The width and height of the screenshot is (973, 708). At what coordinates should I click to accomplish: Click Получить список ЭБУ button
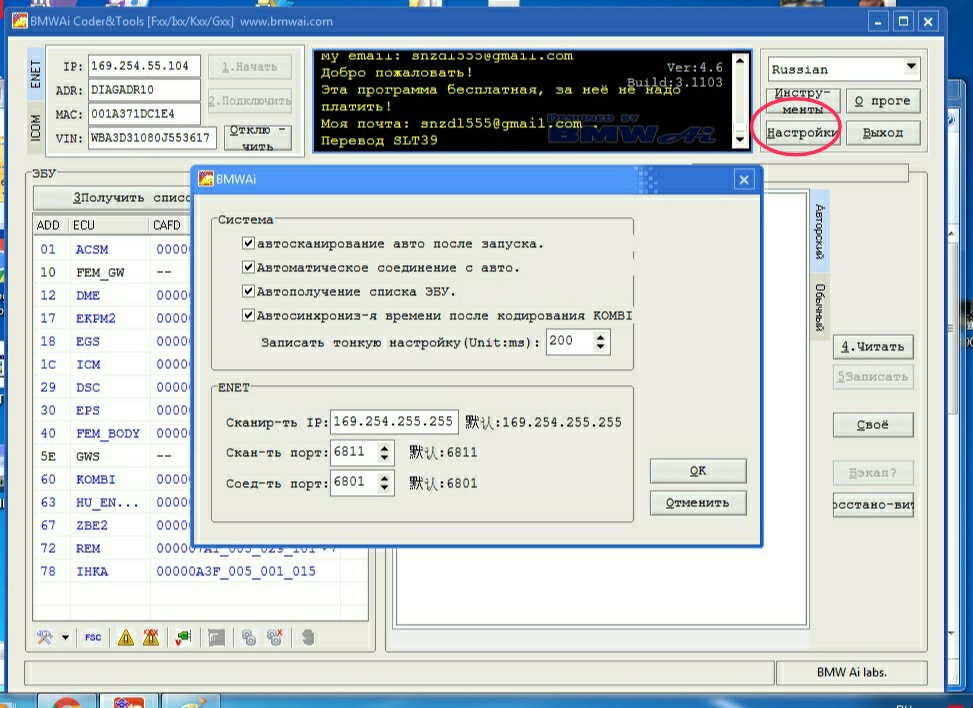tap(113, 198)
